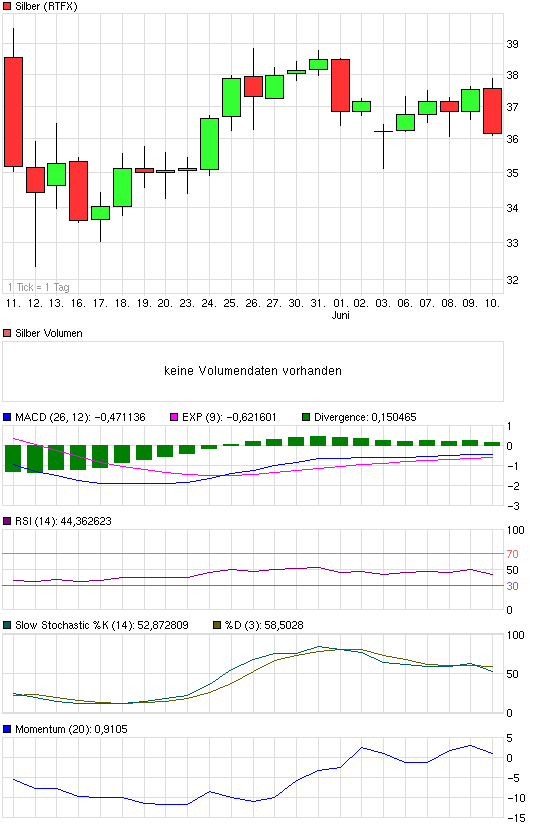The width and height of the screenshot is (545, 826).
Task: Click the date label 10. on axis
Action: click(x=492, y=303)
